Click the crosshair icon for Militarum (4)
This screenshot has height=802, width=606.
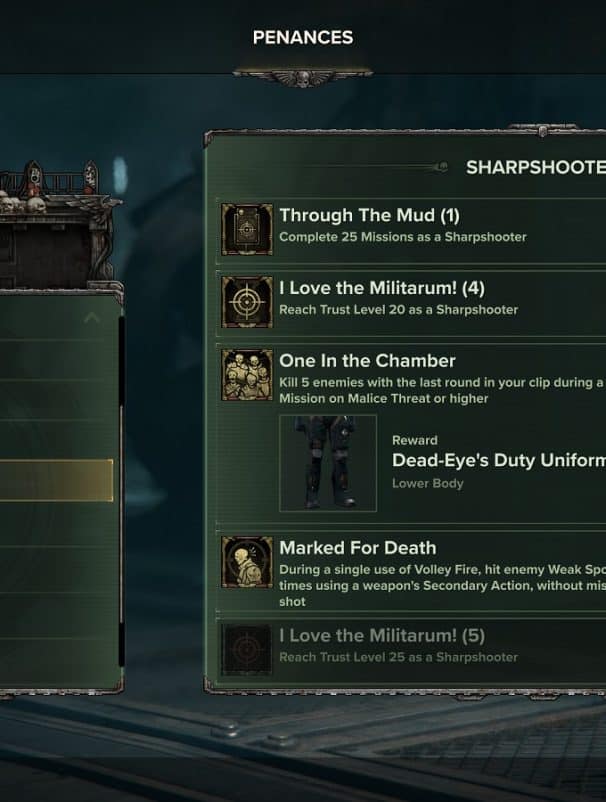click(247, 302)
